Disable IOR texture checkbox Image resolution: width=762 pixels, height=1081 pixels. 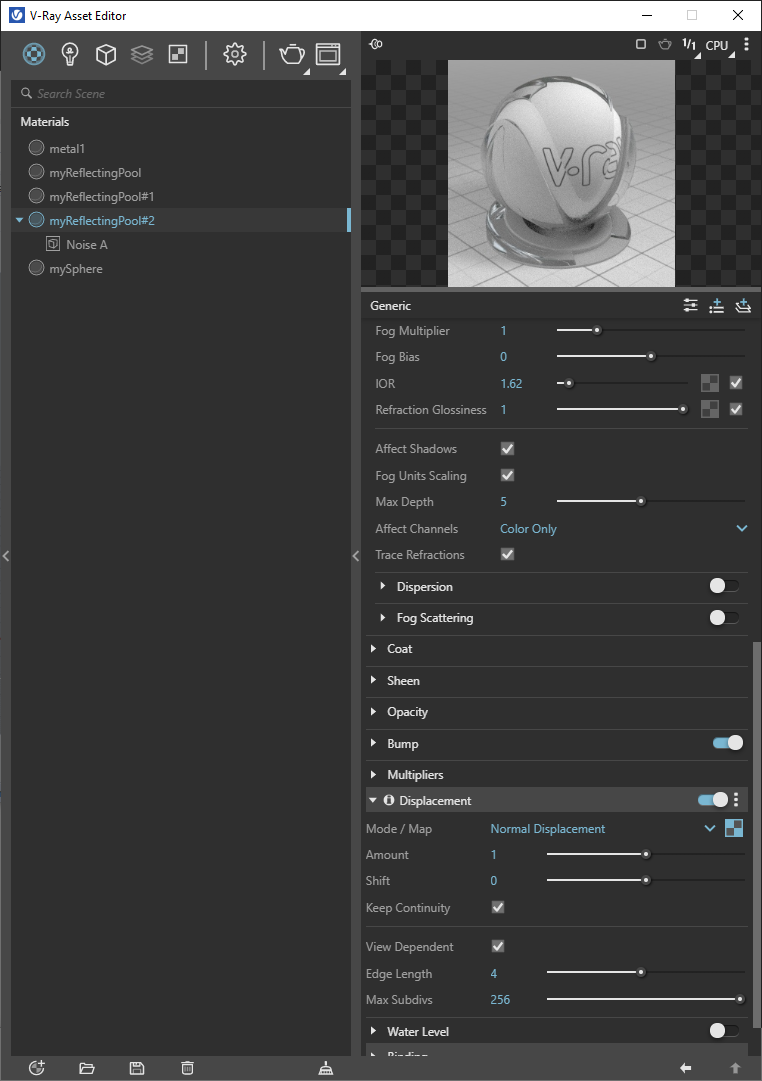pos(736,383)
